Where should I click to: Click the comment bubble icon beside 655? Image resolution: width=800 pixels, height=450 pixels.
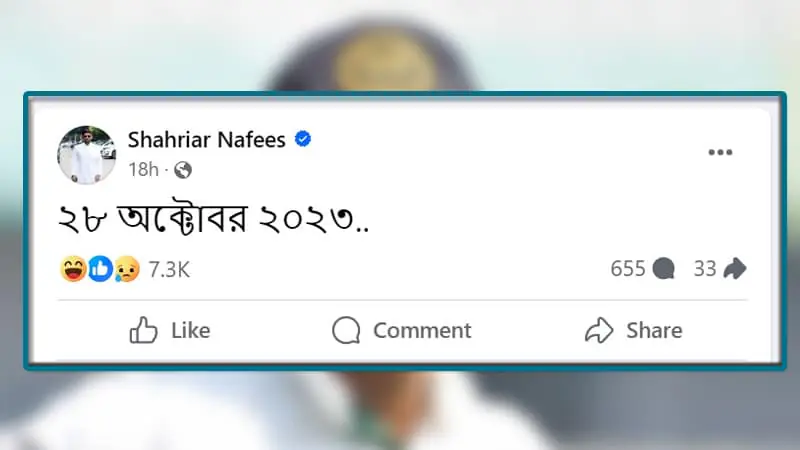(663, 269)
